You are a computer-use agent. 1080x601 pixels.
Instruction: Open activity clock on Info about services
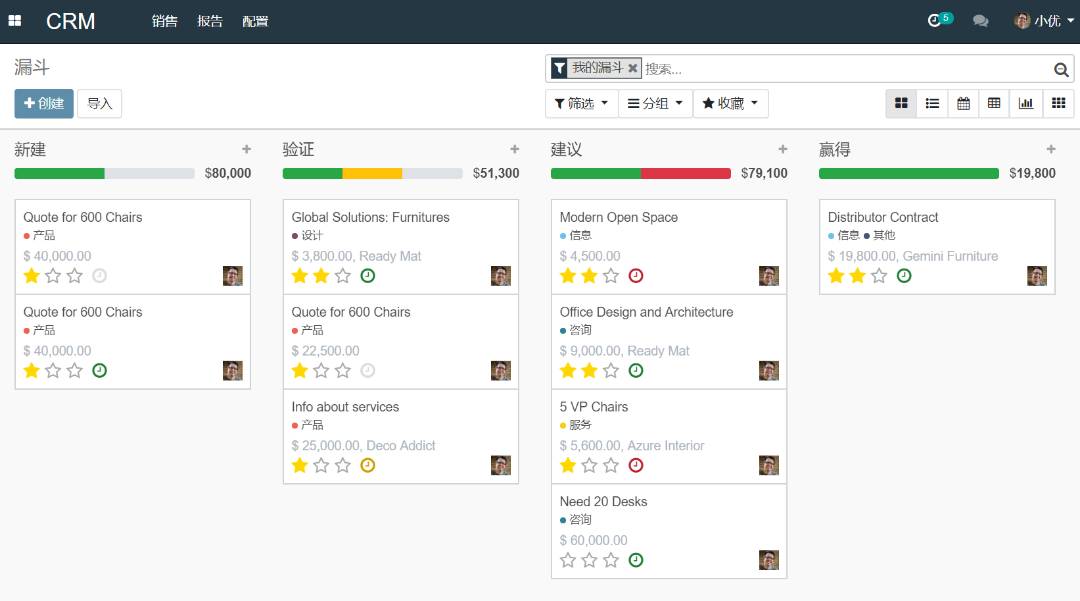[x=368, y=465]
